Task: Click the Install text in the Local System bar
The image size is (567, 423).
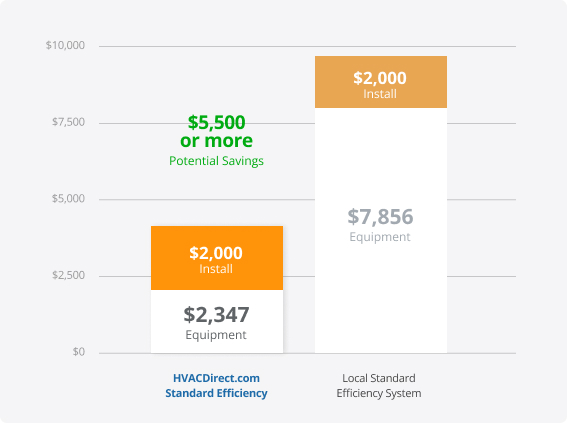Action: coord(380,94)
